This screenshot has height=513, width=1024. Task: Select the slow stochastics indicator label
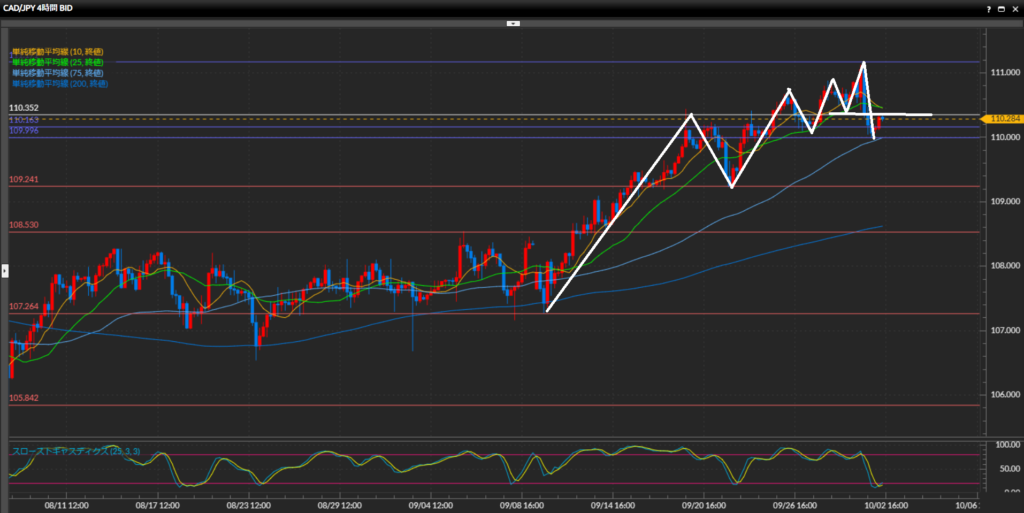(x=76, y=452)
